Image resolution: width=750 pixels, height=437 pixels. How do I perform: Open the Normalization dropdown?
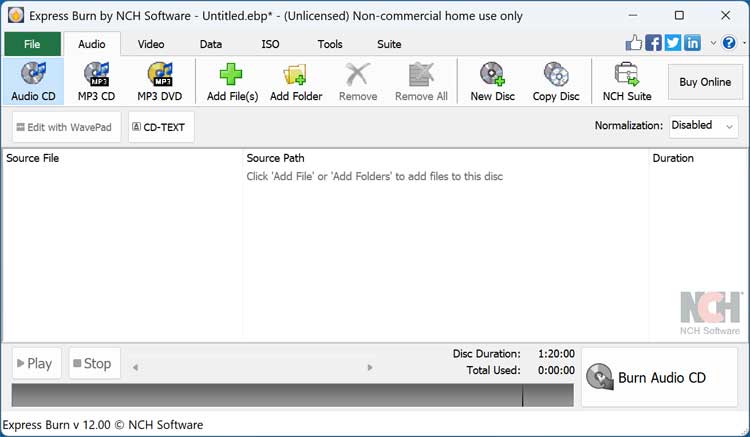click(x=703, y=126)
